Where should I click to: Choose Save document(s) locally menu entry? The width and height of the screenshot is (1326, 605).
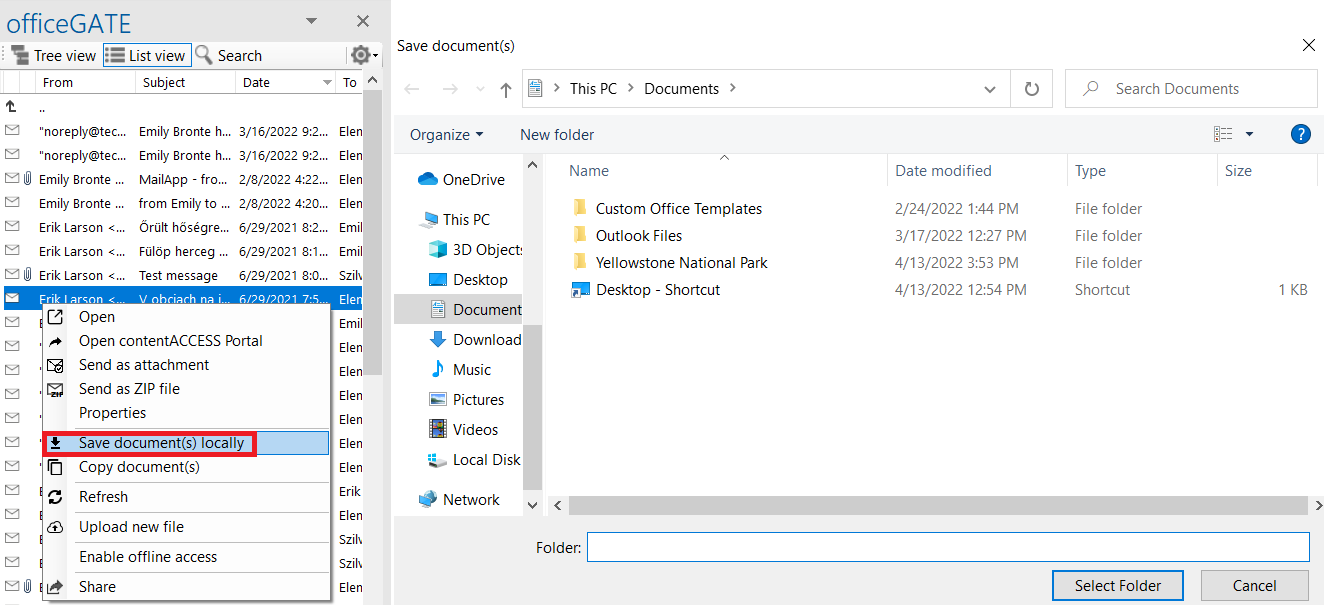click(161, 443)
